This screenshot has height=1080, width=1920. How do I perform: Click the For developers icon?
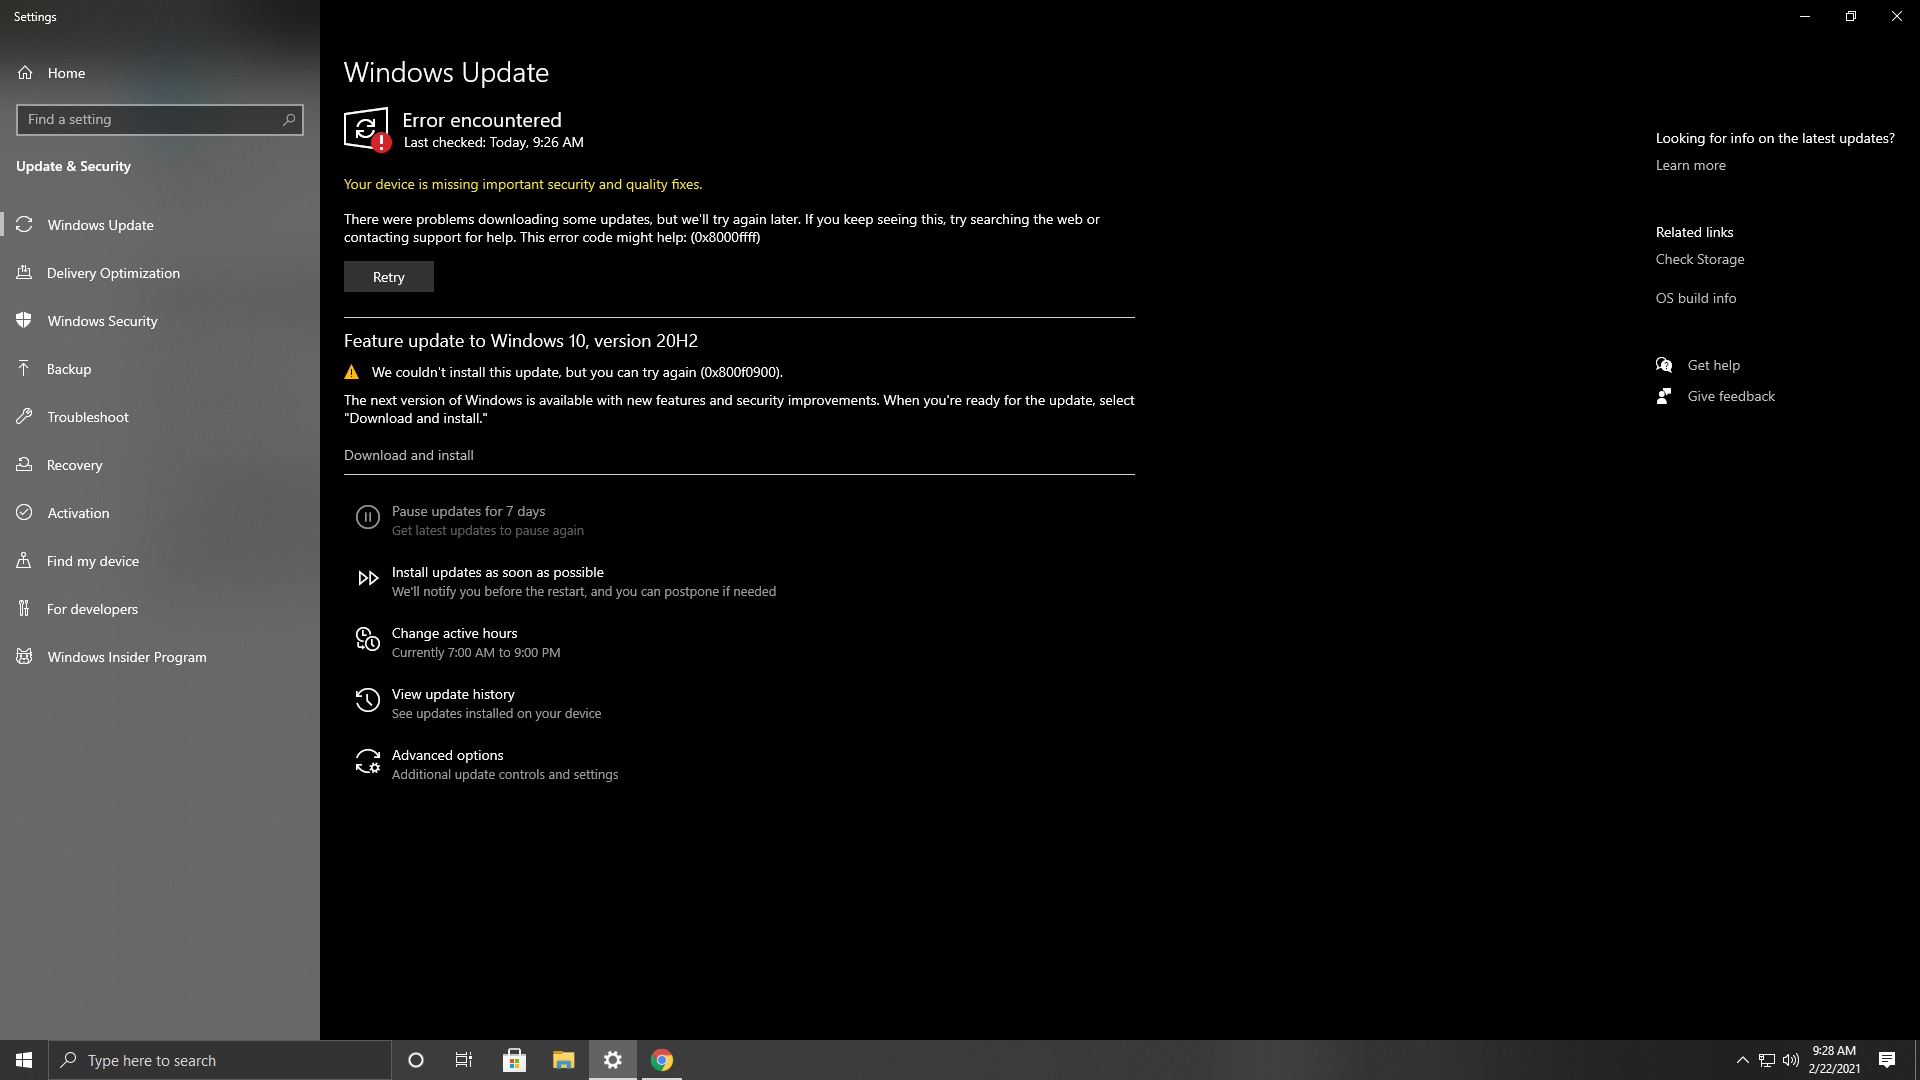click(x=24, y=608)
